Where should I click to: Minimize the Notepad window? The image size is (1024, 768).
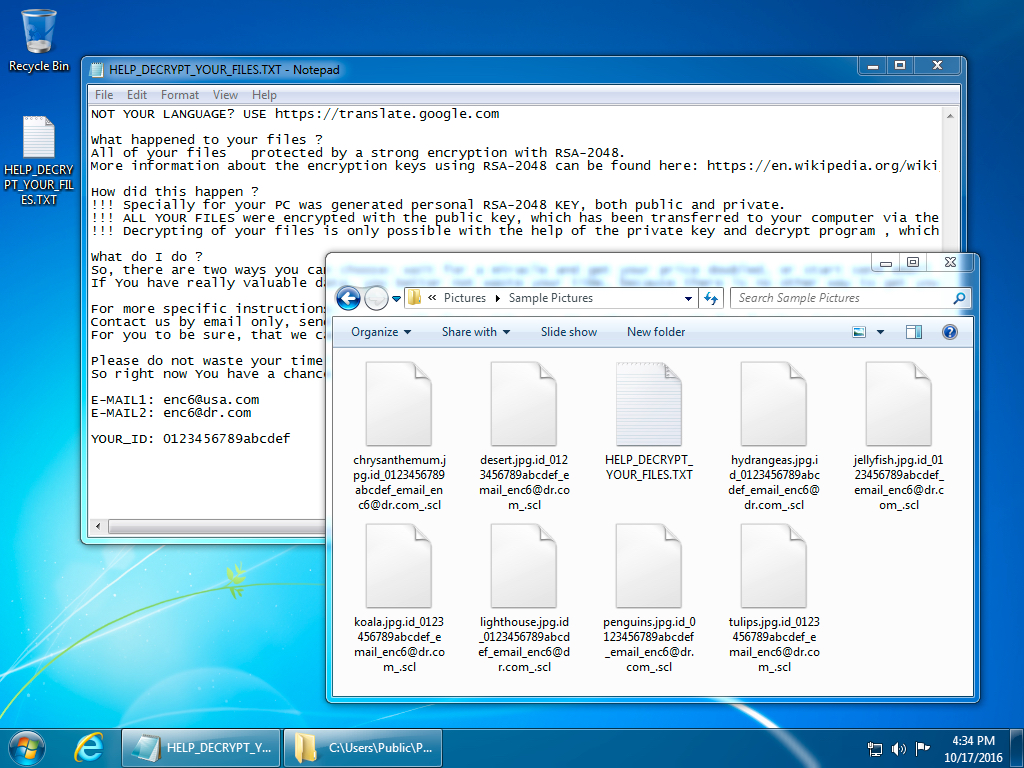(872, 65)
